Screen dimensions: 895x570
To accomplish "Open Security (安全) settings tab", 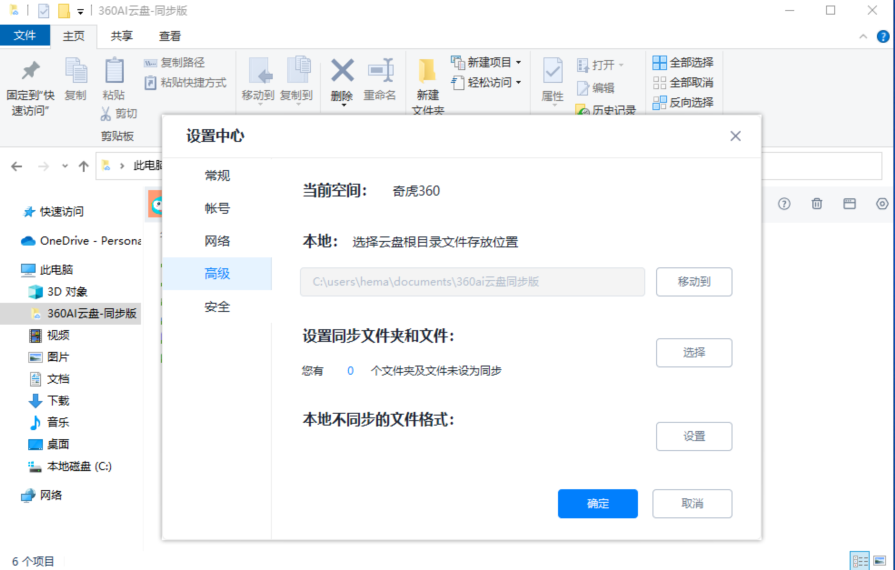I will pyautogui.click(x=217, y=307).
